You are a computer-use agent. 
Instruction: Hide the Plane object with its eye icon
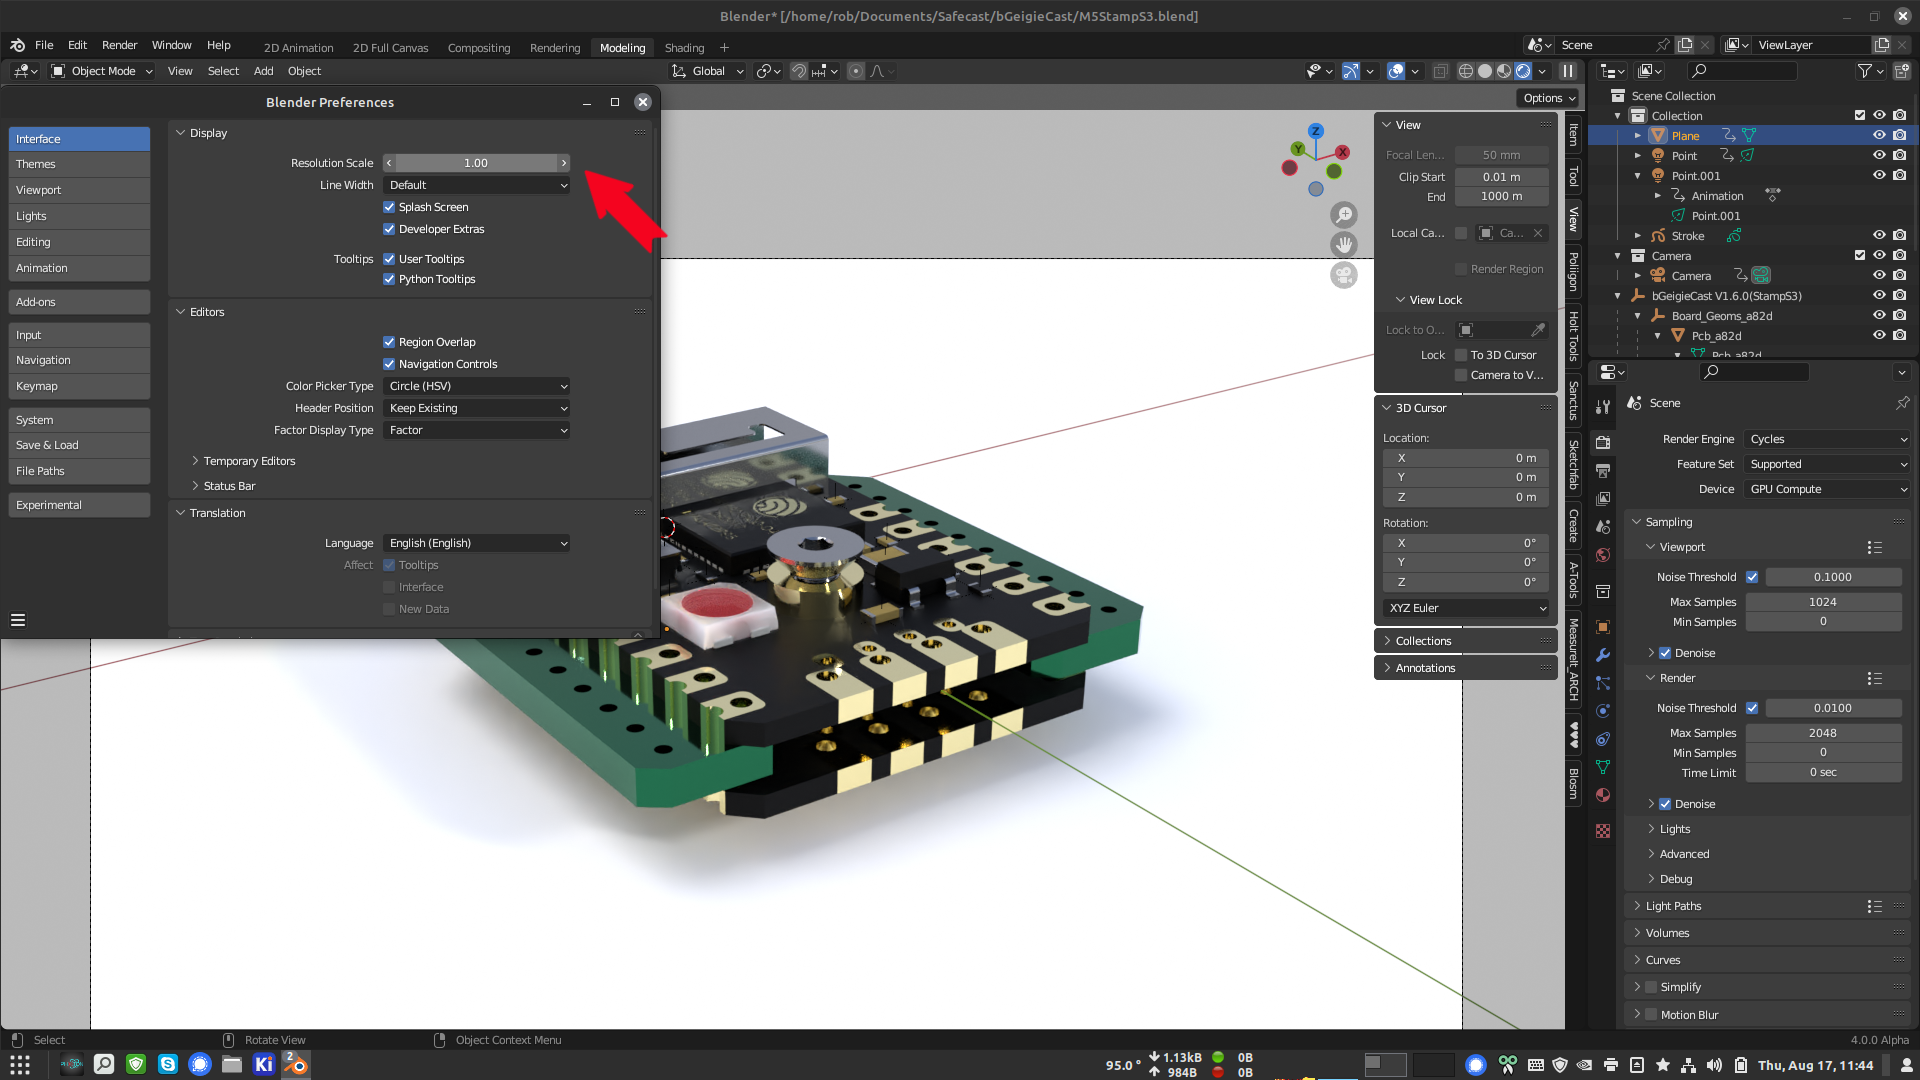click(x=1879, y=135)
